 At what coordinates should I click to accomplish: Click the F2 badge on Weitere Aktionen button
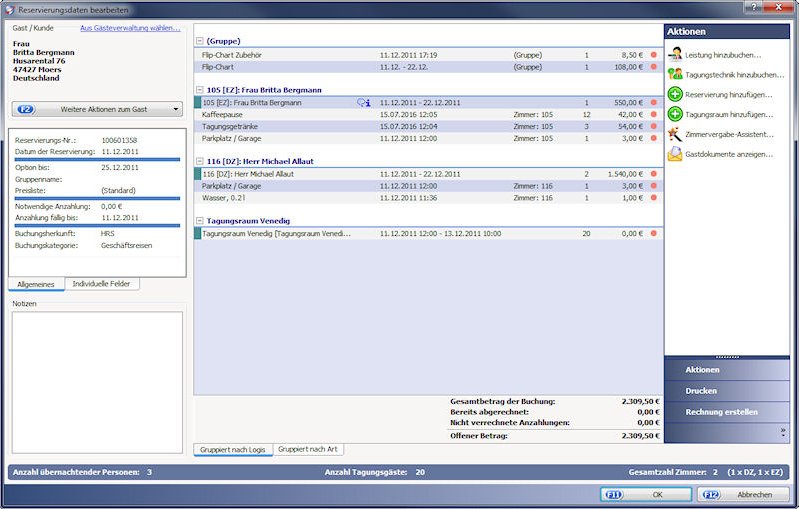pos(25,109)
